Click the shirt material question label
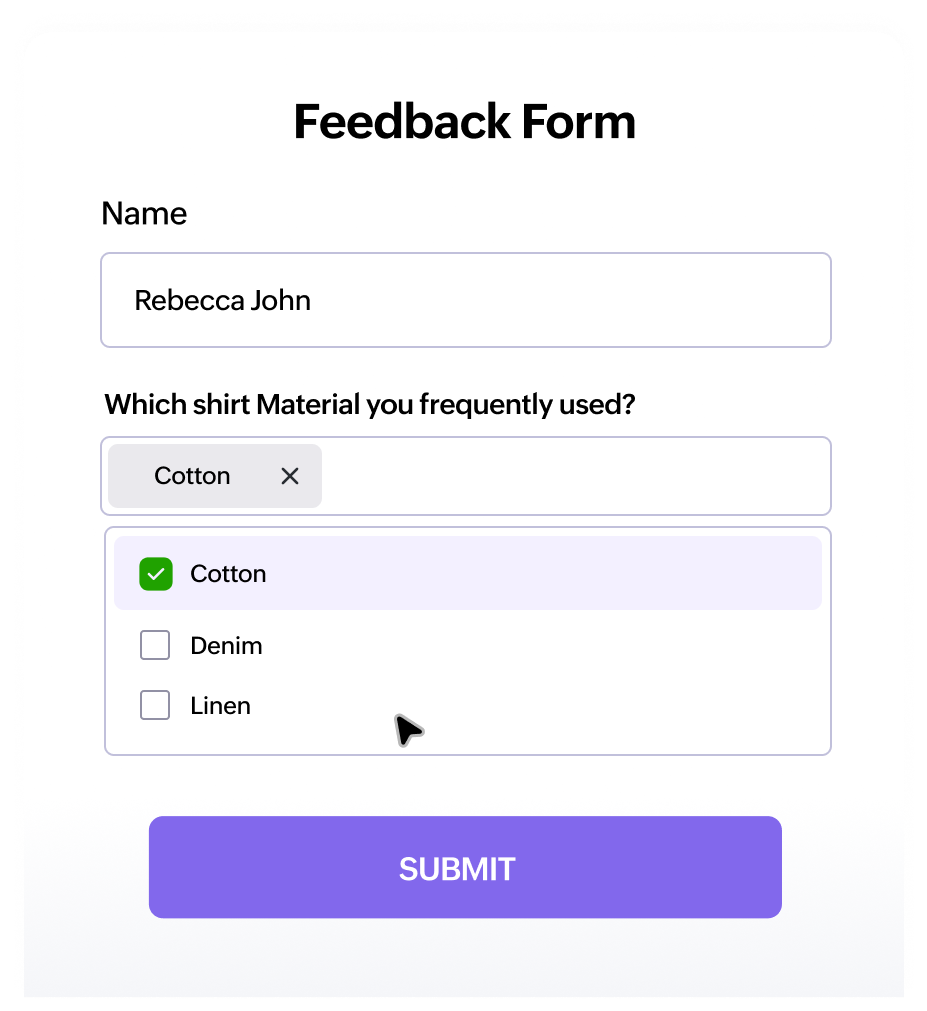 click(370, 405)
